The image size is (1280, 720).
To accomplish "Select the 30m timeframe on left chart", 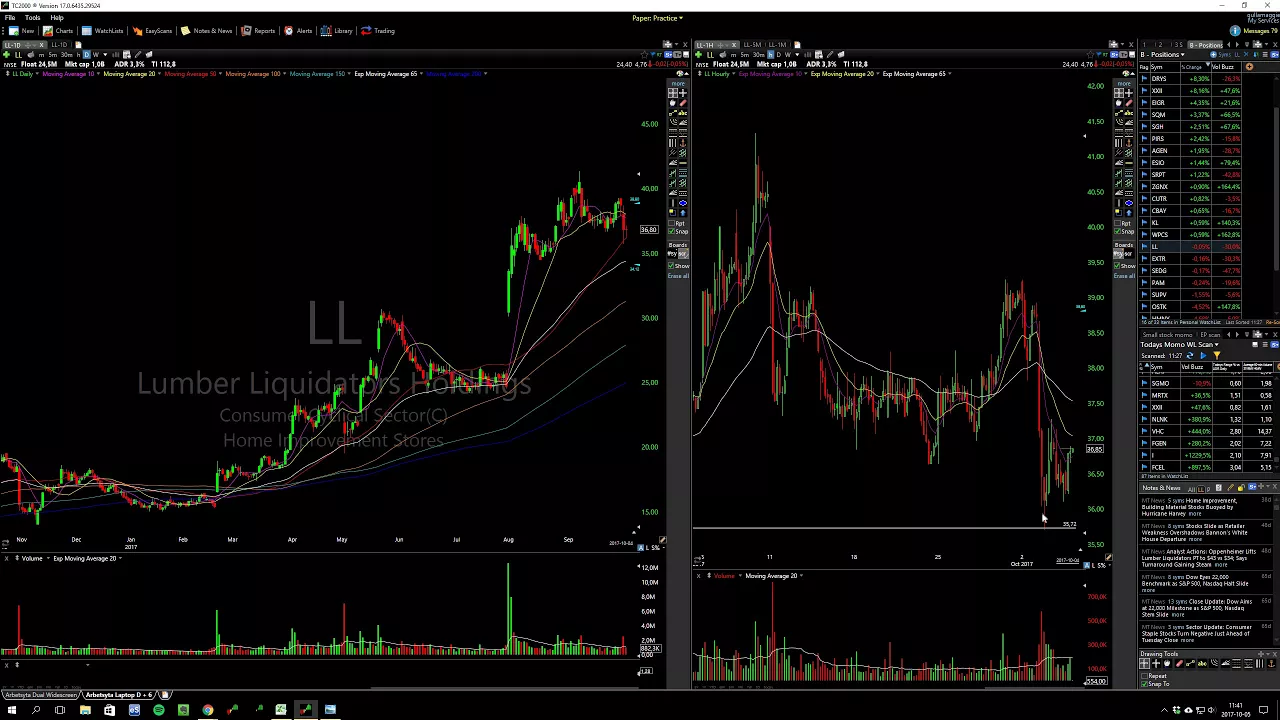I will click(67, 55).
